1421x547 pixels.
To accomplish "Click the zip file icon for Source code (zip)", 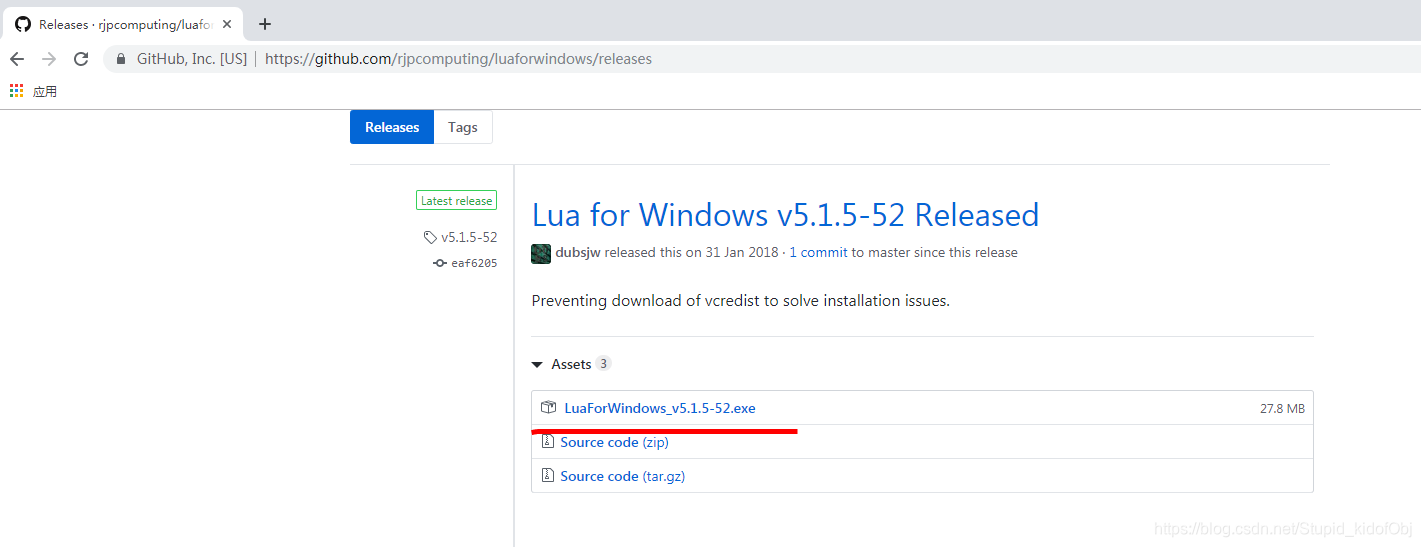I will 547,442.
